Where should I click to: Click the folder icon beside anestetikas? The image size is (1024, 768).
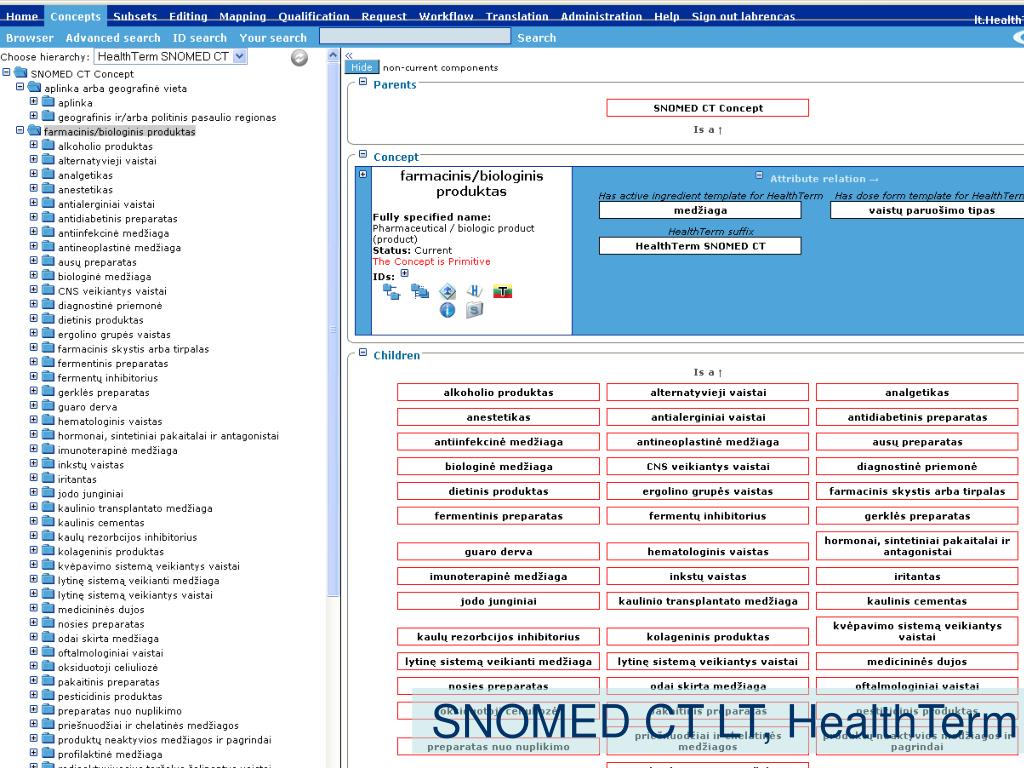click(x=48, y=189)
